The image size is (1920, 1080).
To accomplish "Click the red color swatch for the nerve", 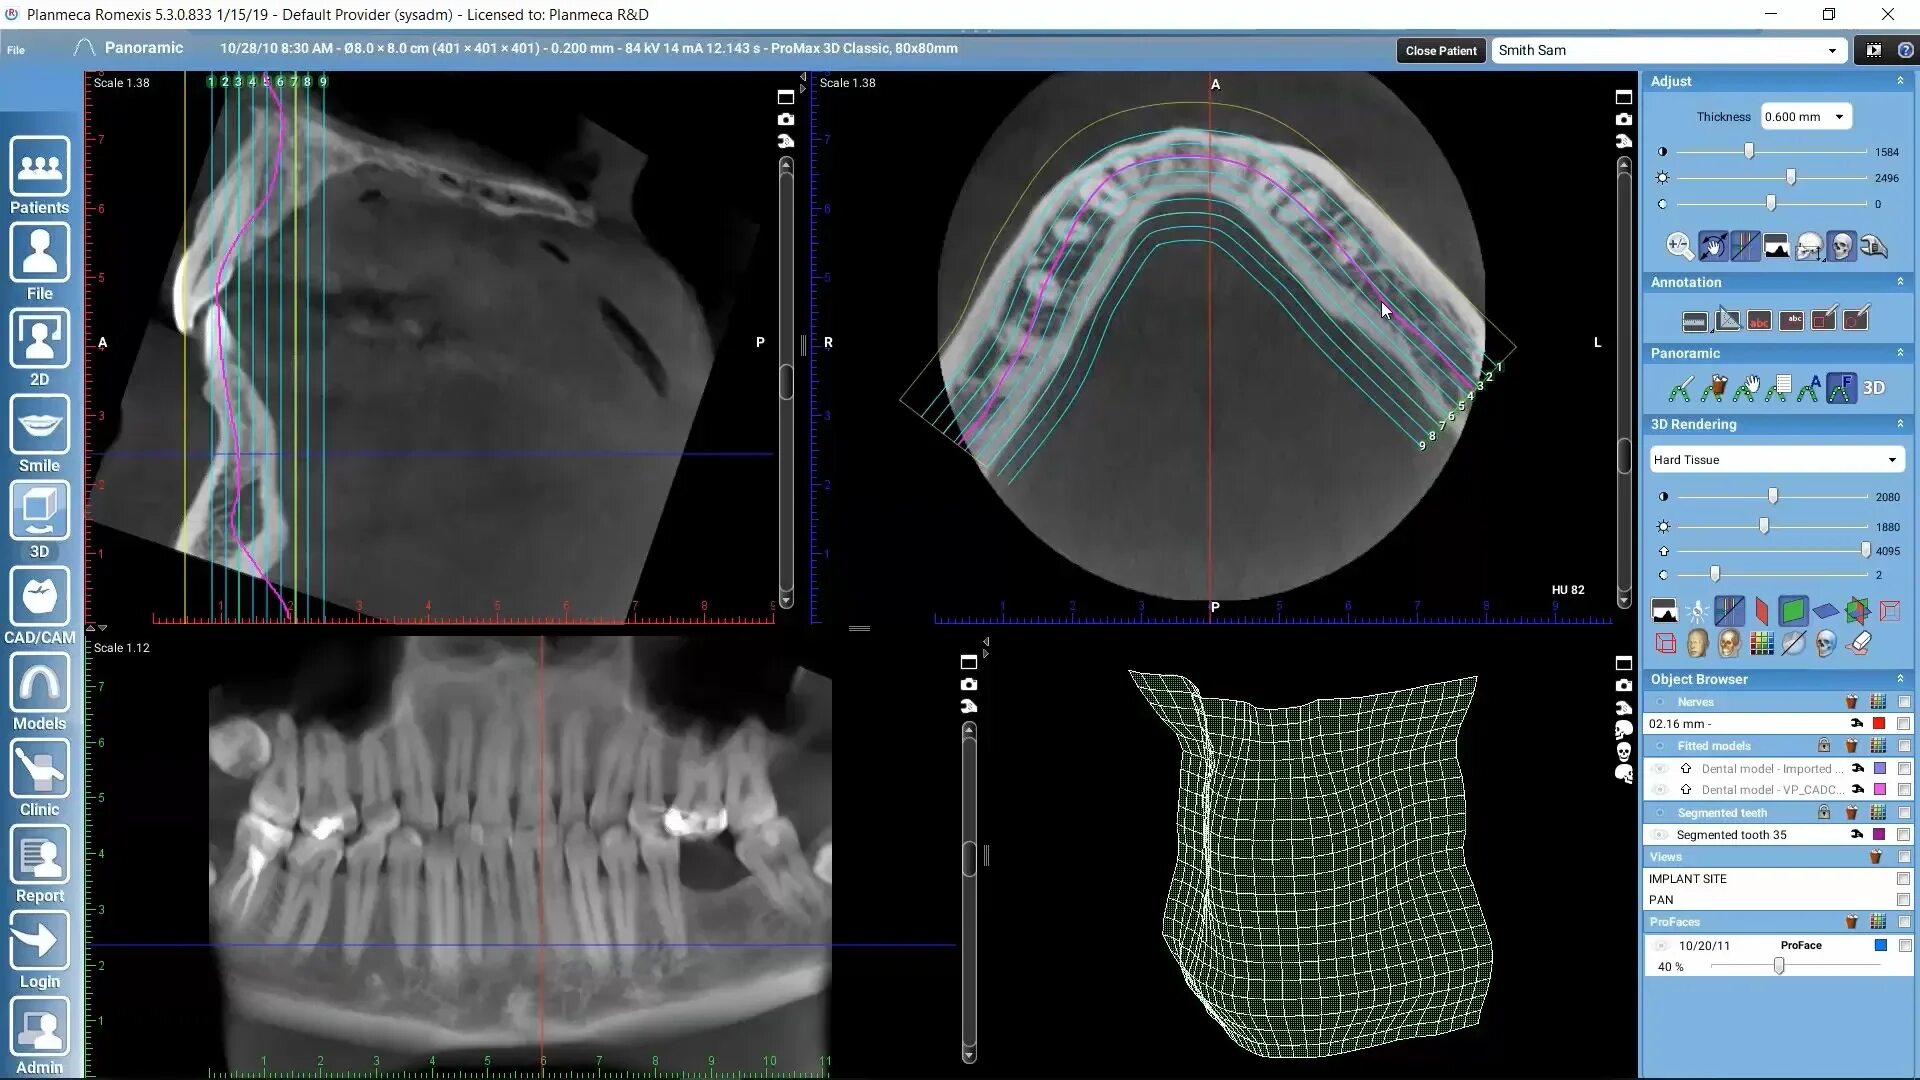I will 1879,724.
